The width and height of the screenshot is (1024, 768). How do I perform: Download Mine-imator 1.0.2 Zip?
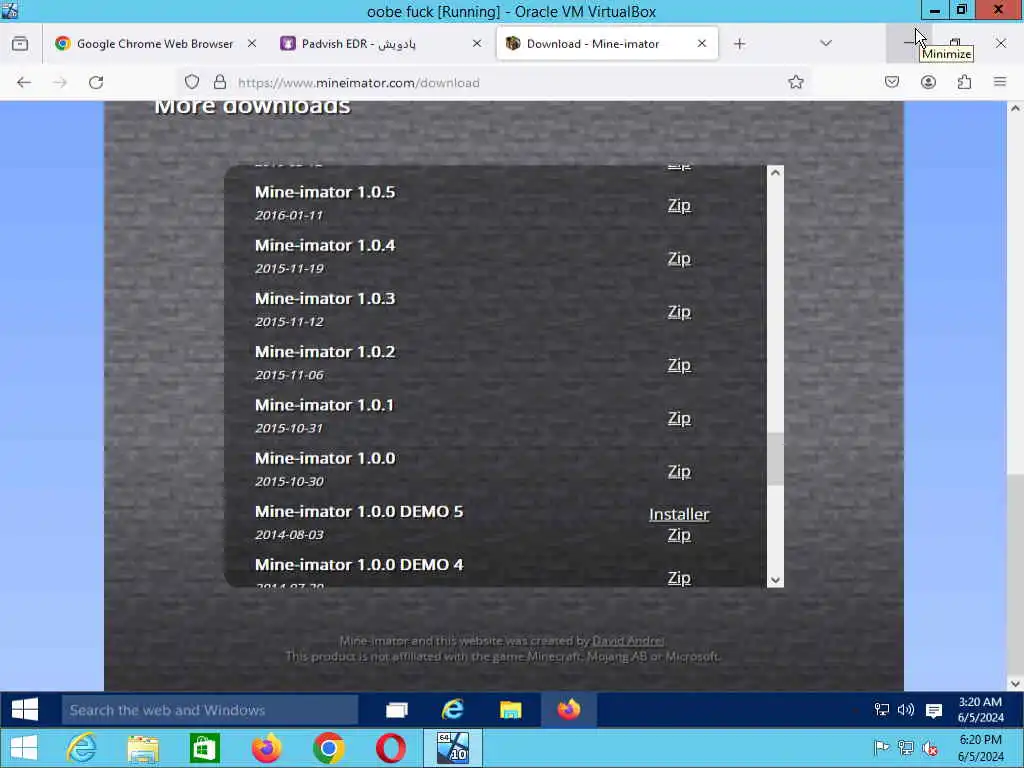[679, 365]
